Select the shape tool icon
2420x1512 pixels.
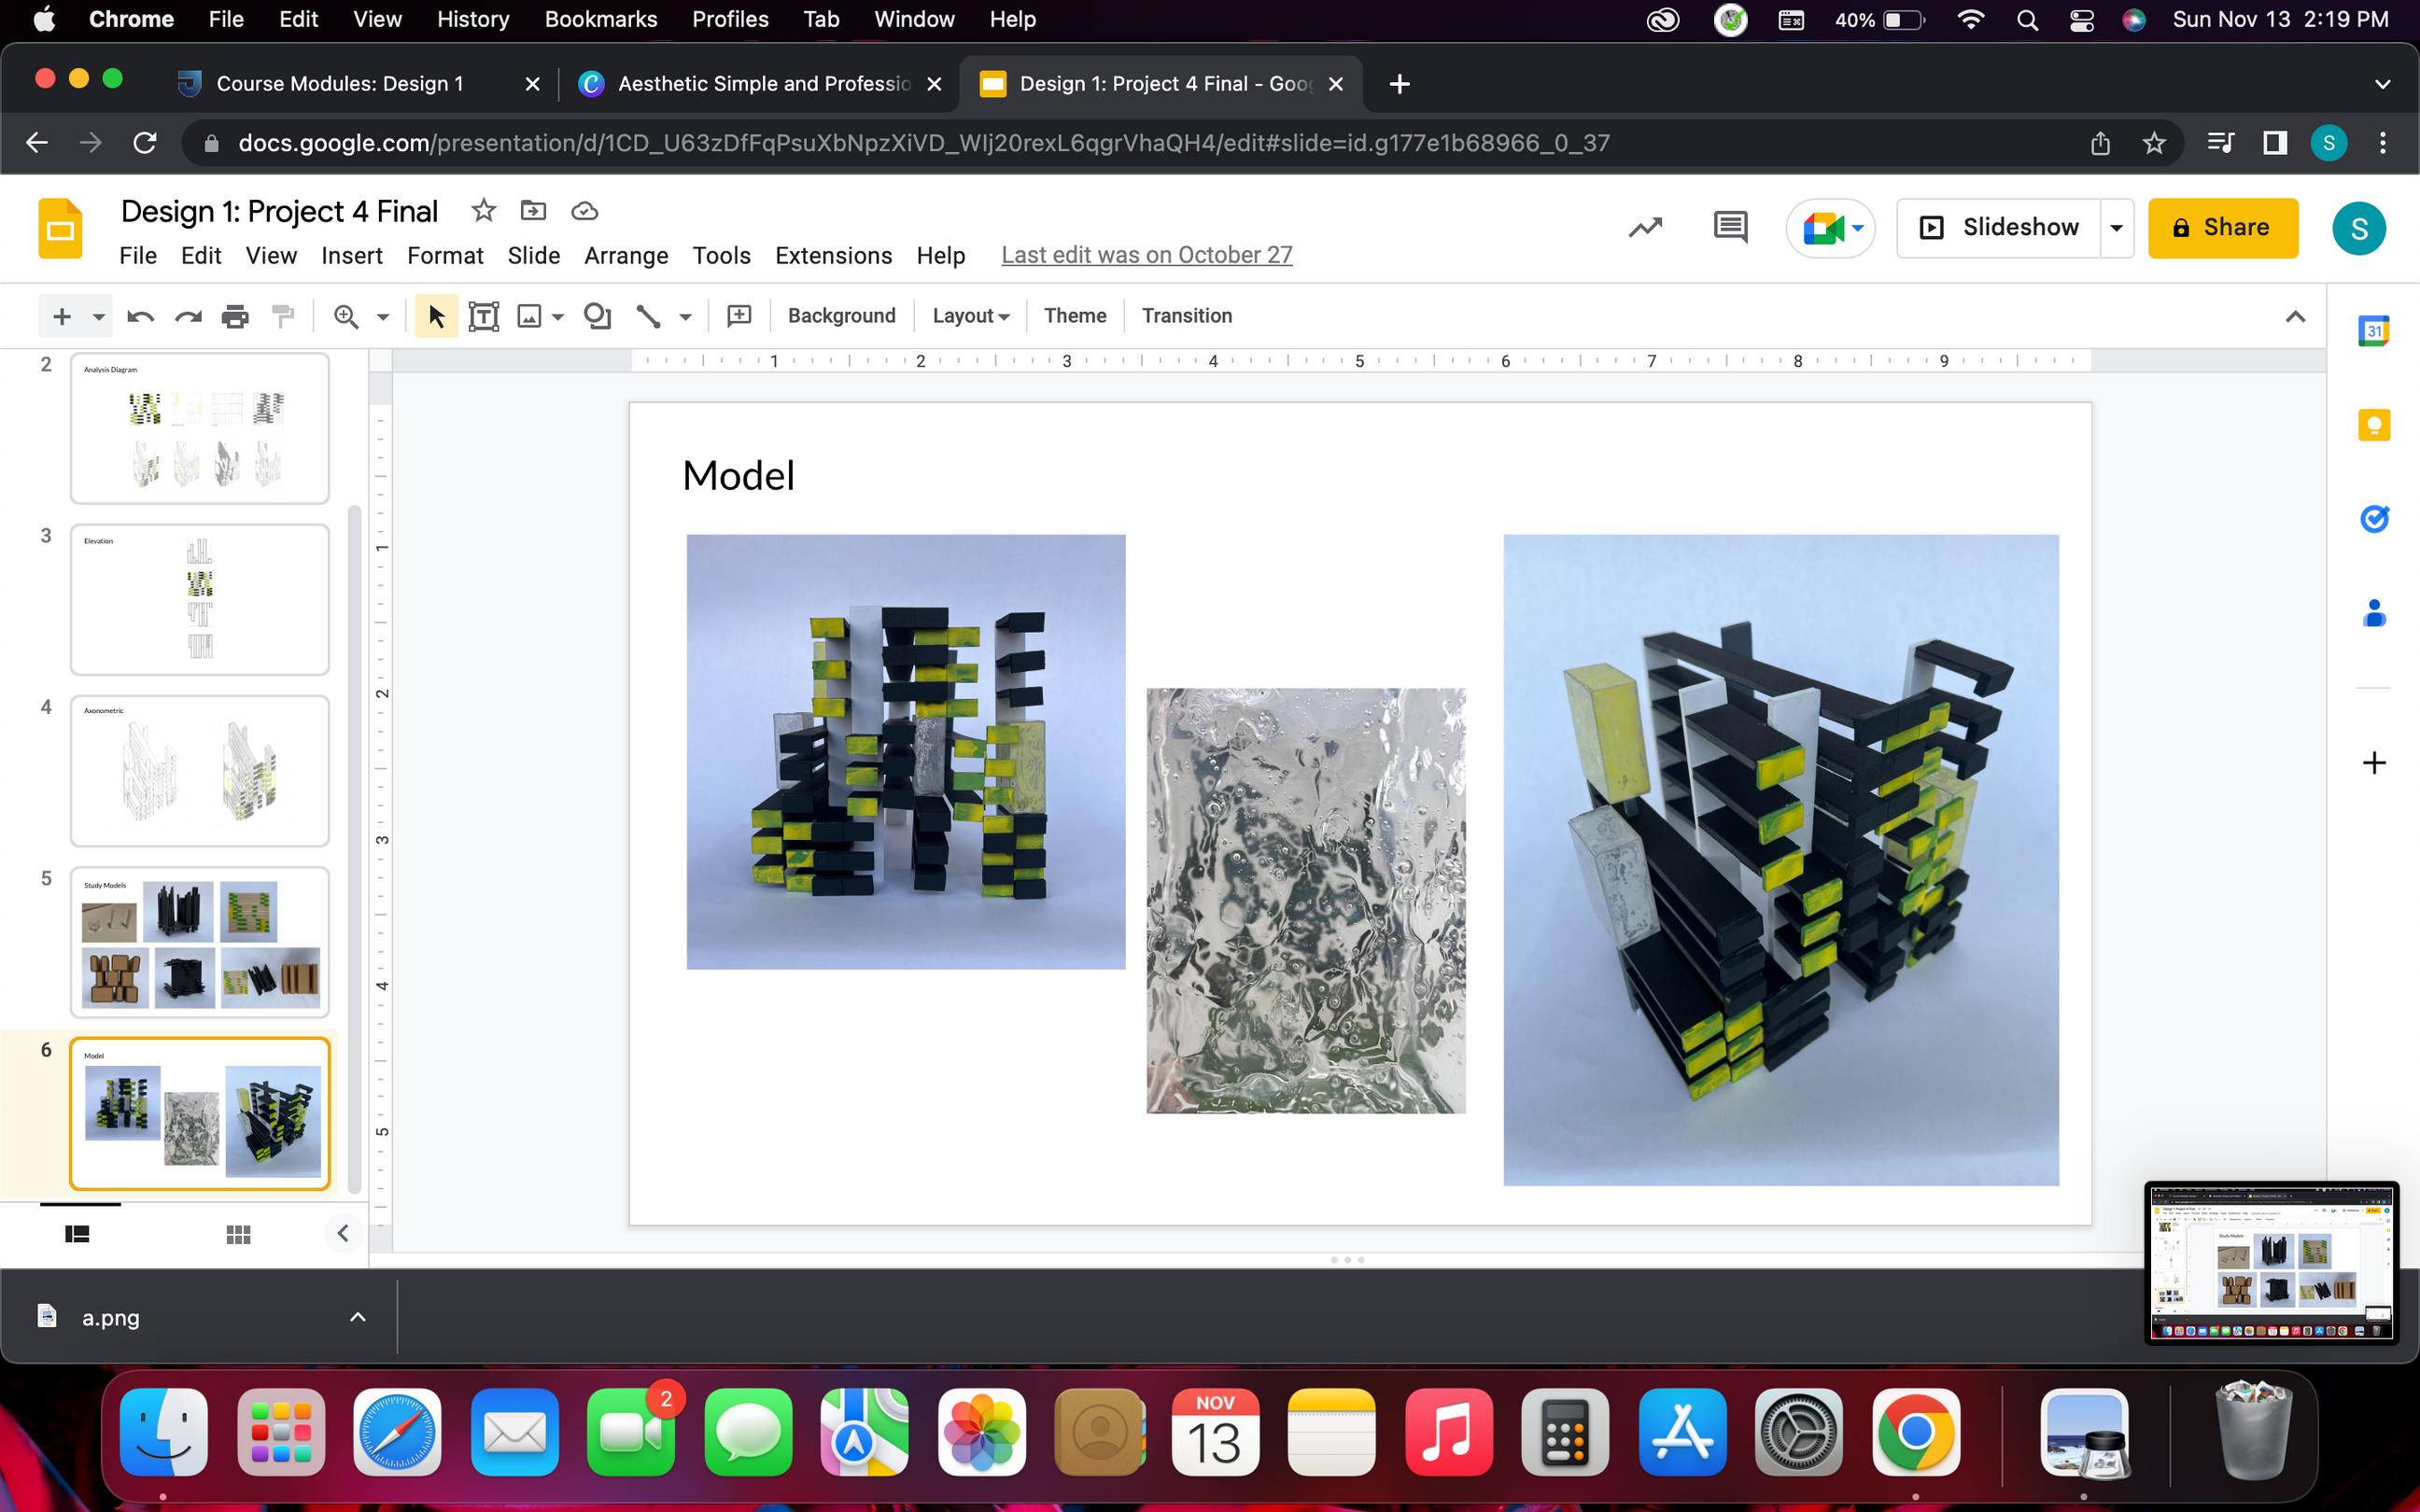pyautogui.click(x=597, y=316)
